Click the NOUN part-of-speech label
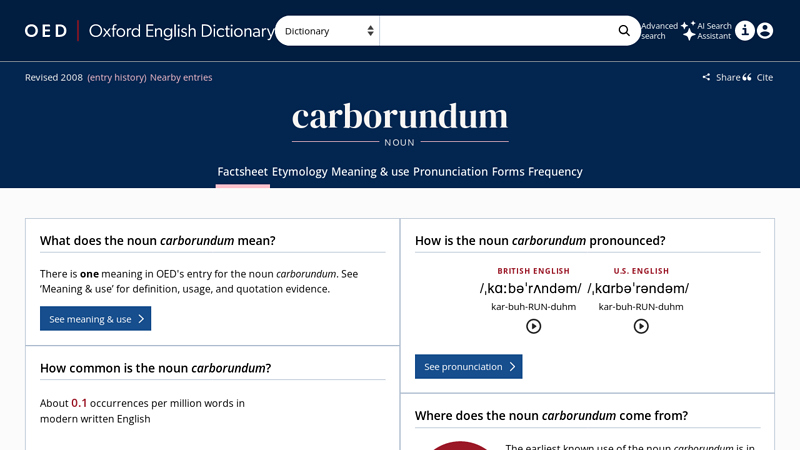Screen dimensions: 800x450 point(399,142)
